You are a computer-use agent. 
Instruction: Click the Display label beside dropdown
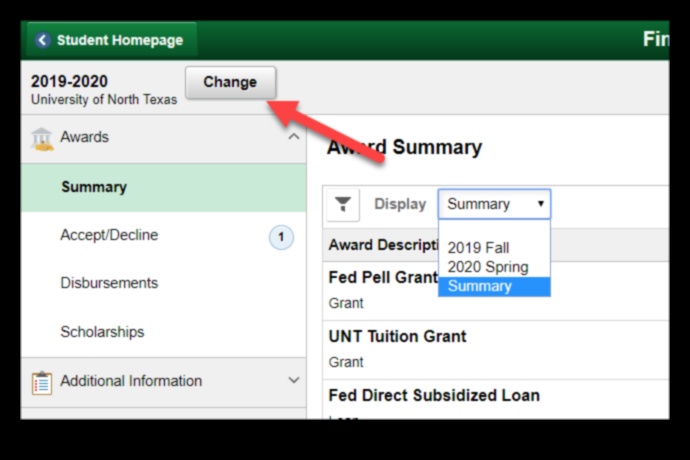(x=400, y=204)
